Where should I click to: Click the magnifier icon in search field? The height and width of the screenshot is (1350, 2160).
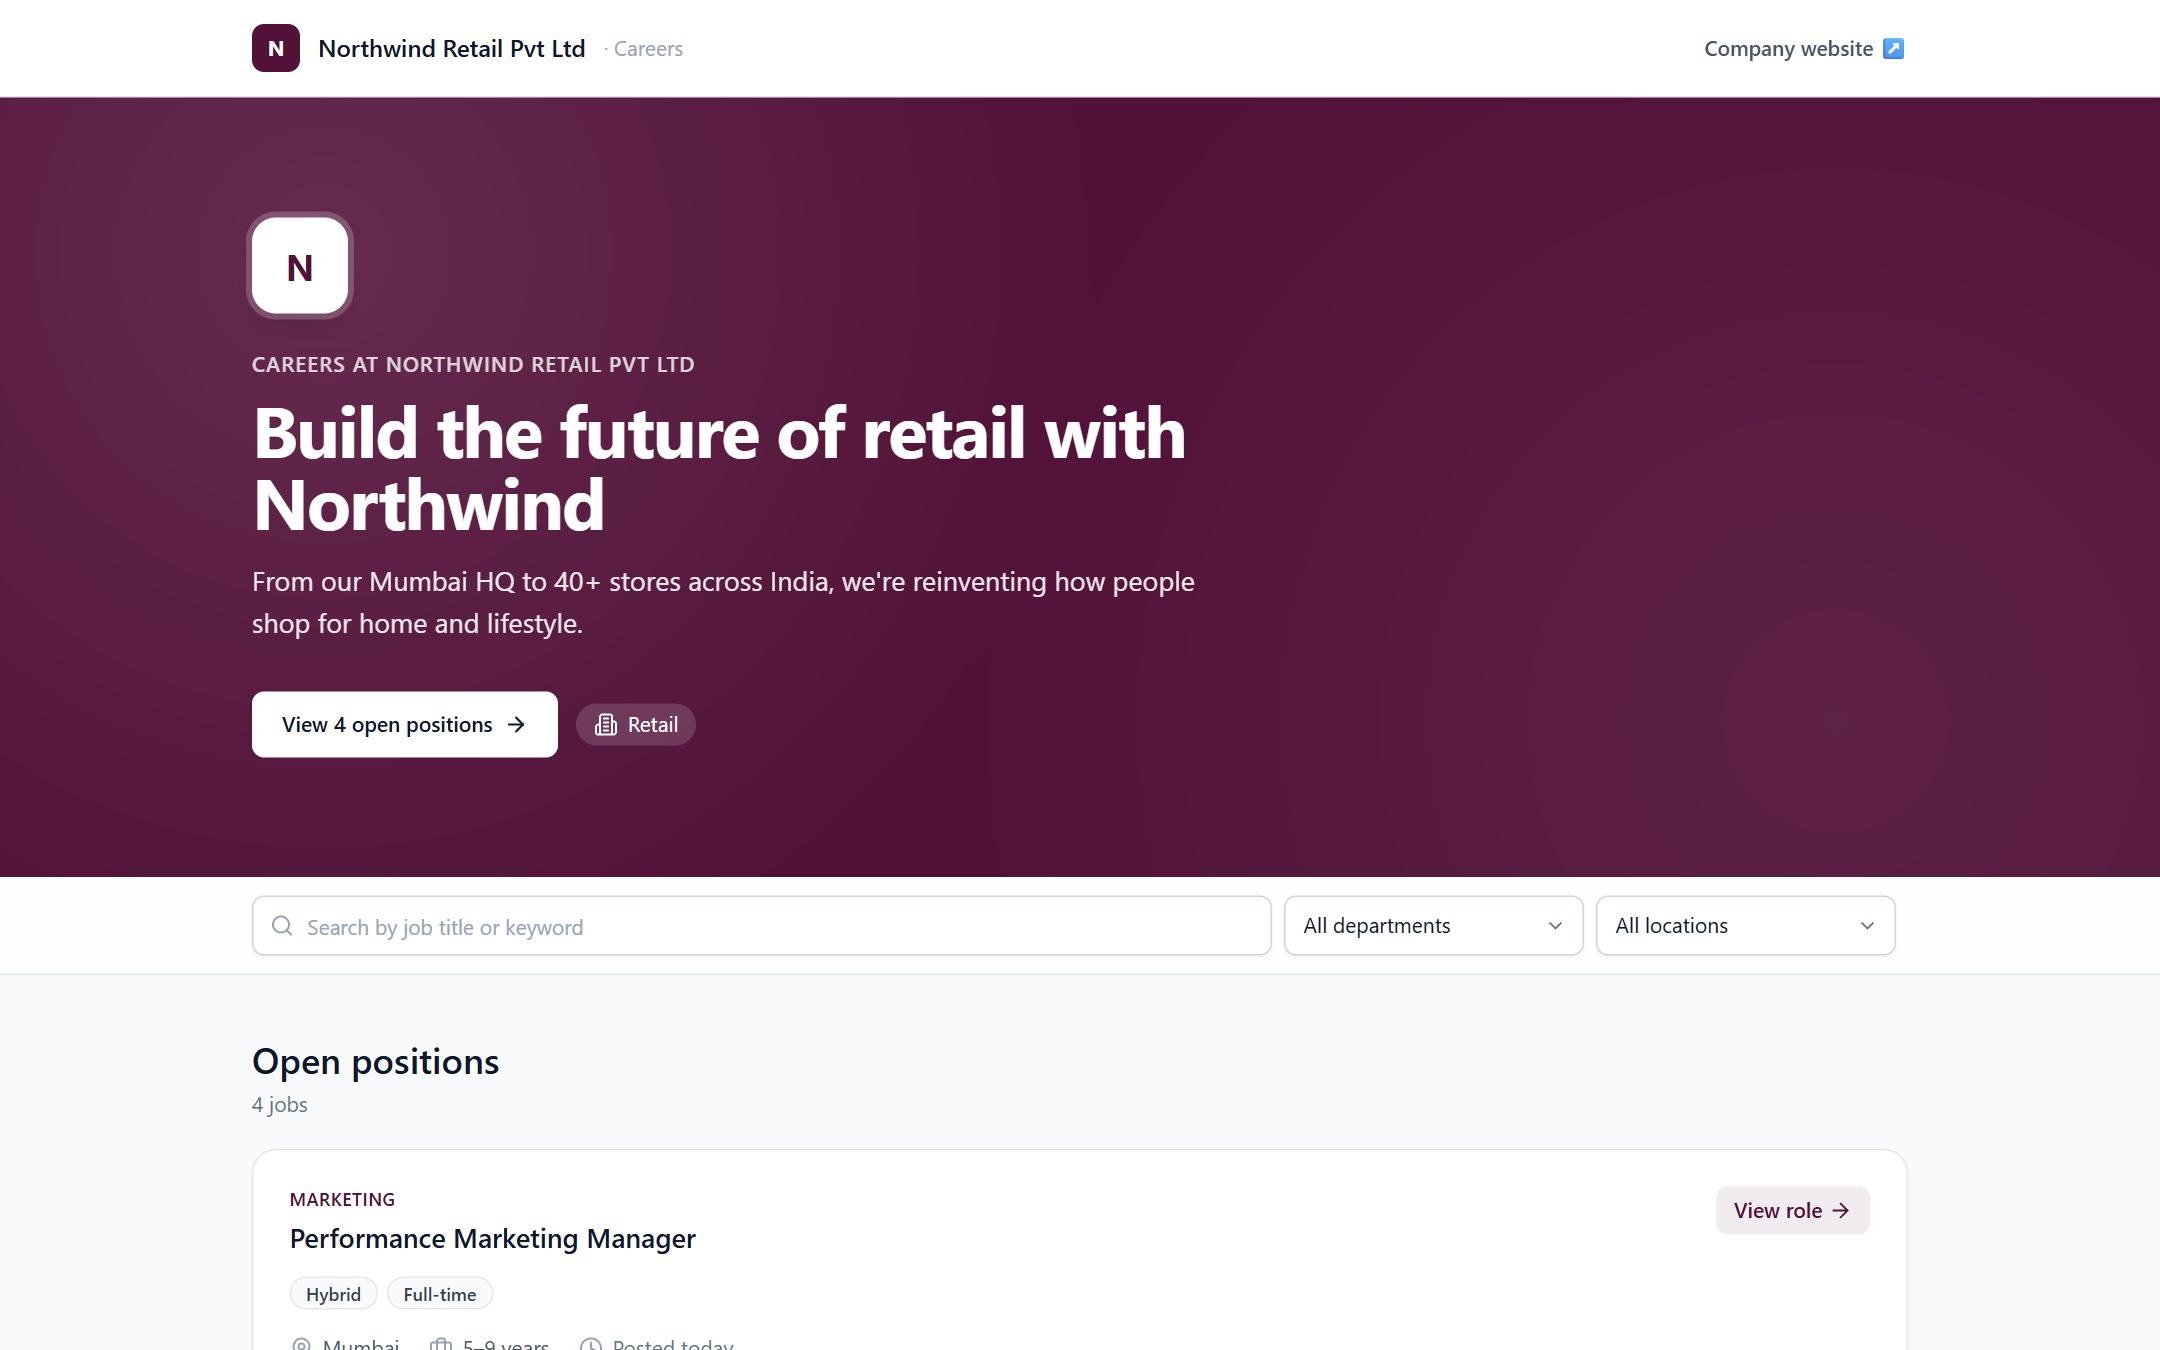[283, 926]
